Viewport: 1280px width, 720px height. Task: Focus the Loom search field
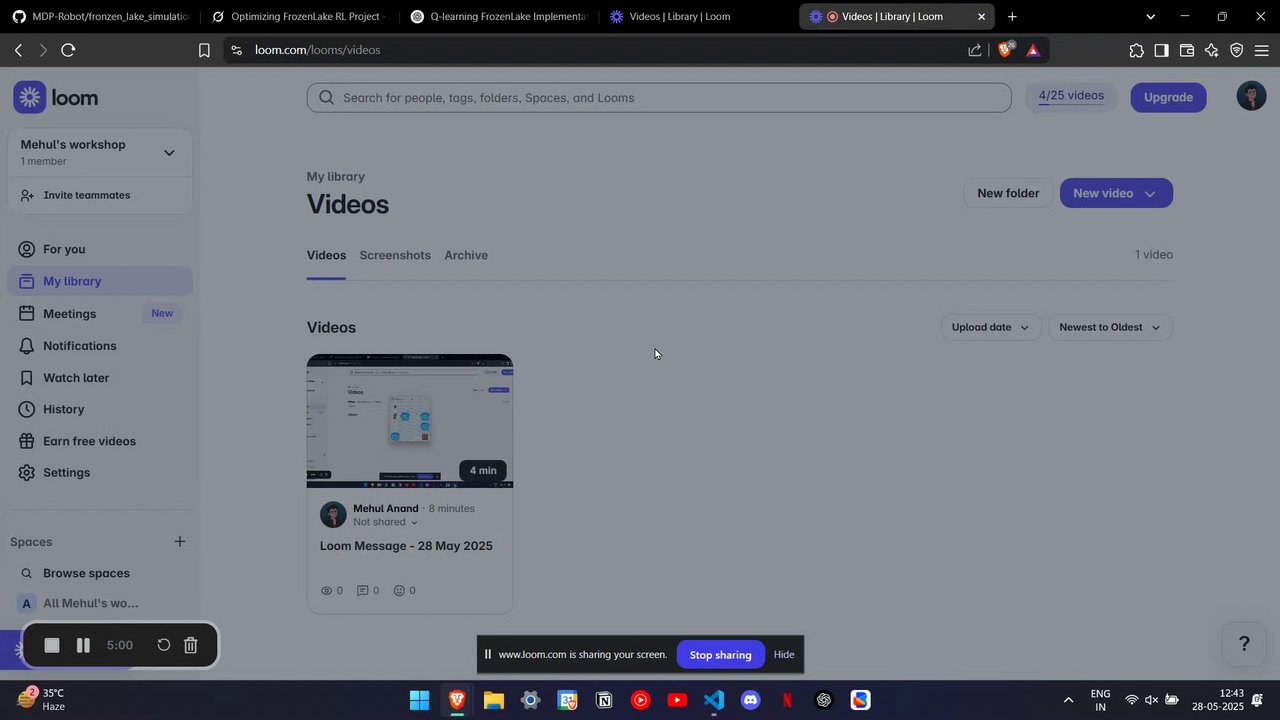[x=659, y=97]
